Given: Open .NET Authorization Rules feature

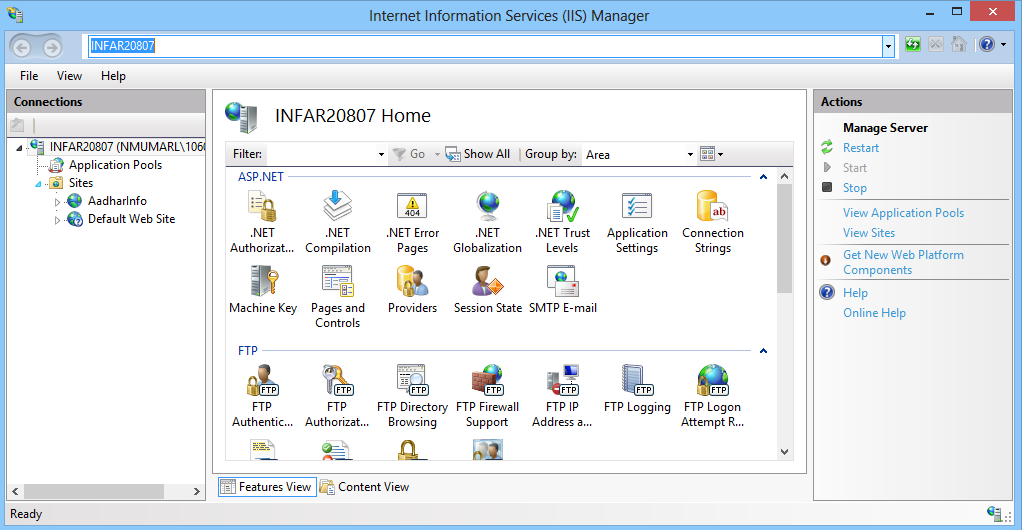Looking at the screenshot, I should 263,222.
